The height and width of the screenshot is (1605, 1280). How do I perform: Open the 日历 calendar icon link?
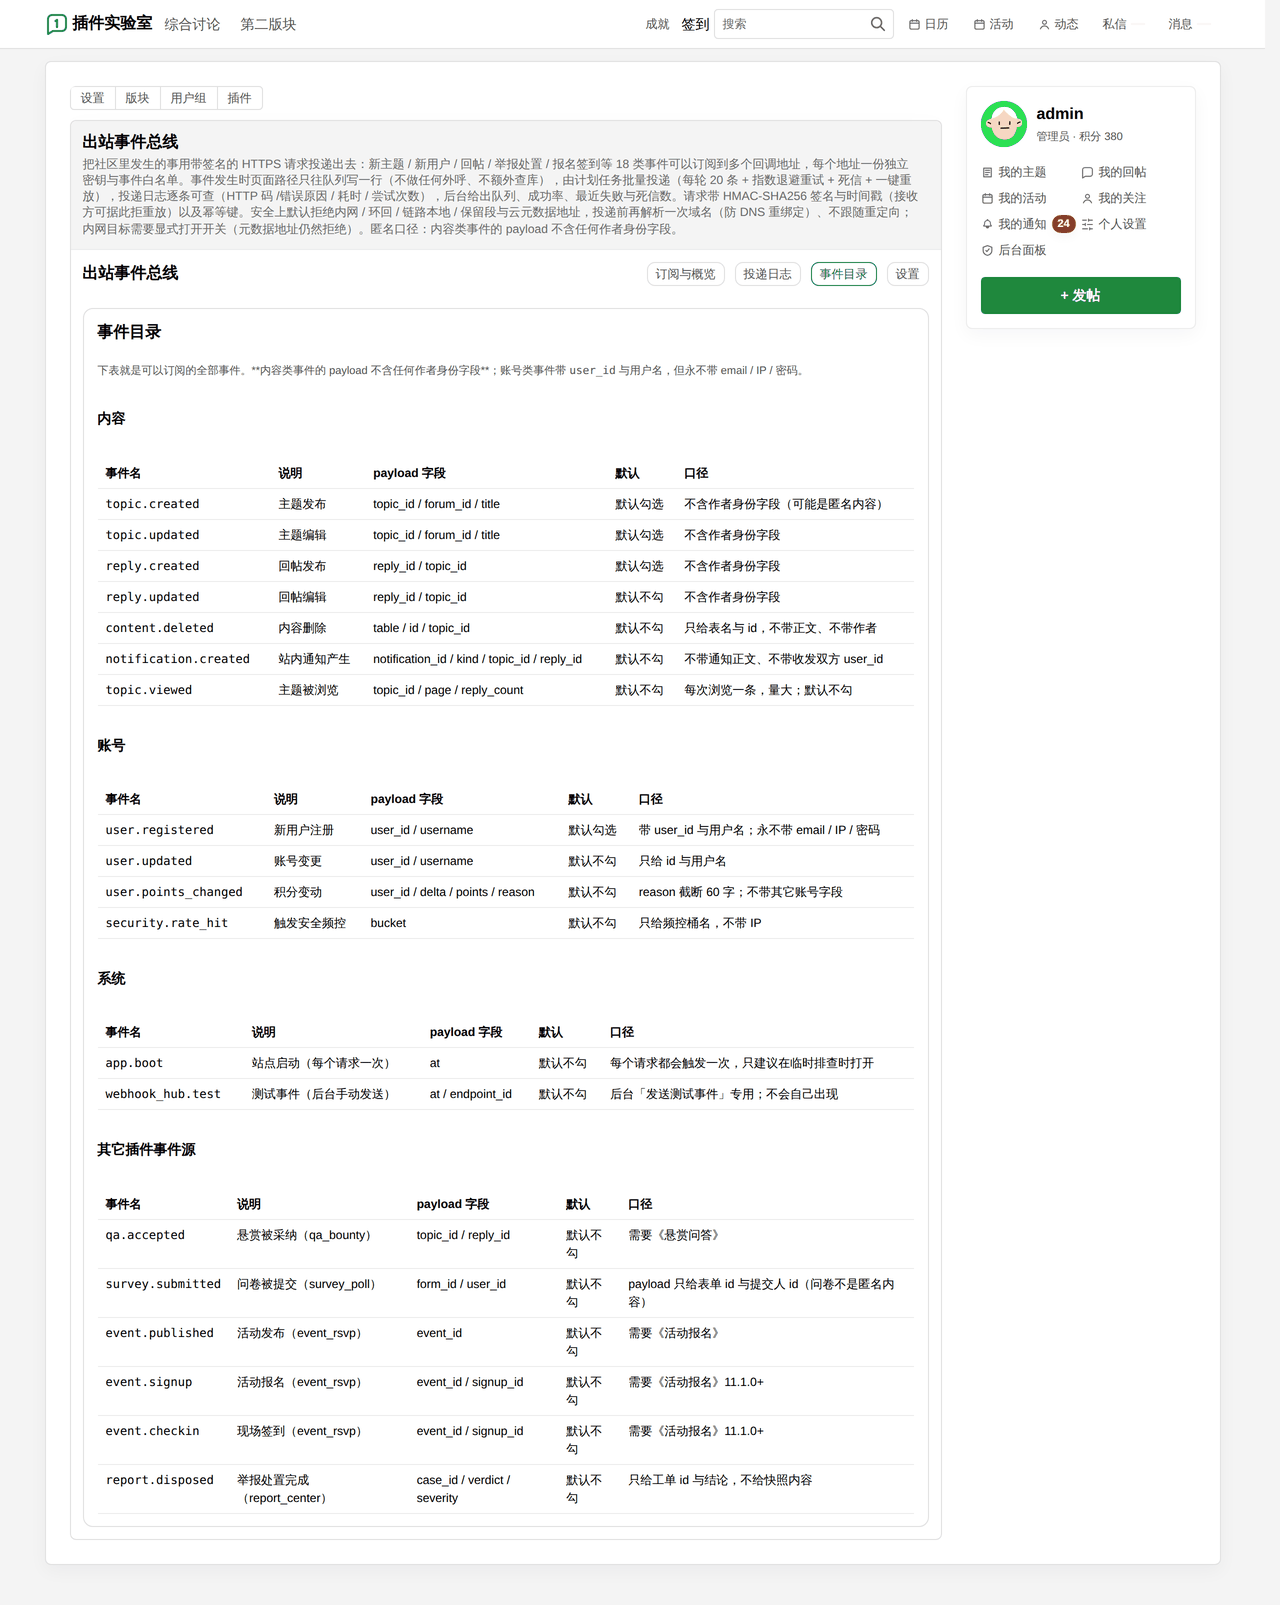pyautogui.click(x=928, y=24)
